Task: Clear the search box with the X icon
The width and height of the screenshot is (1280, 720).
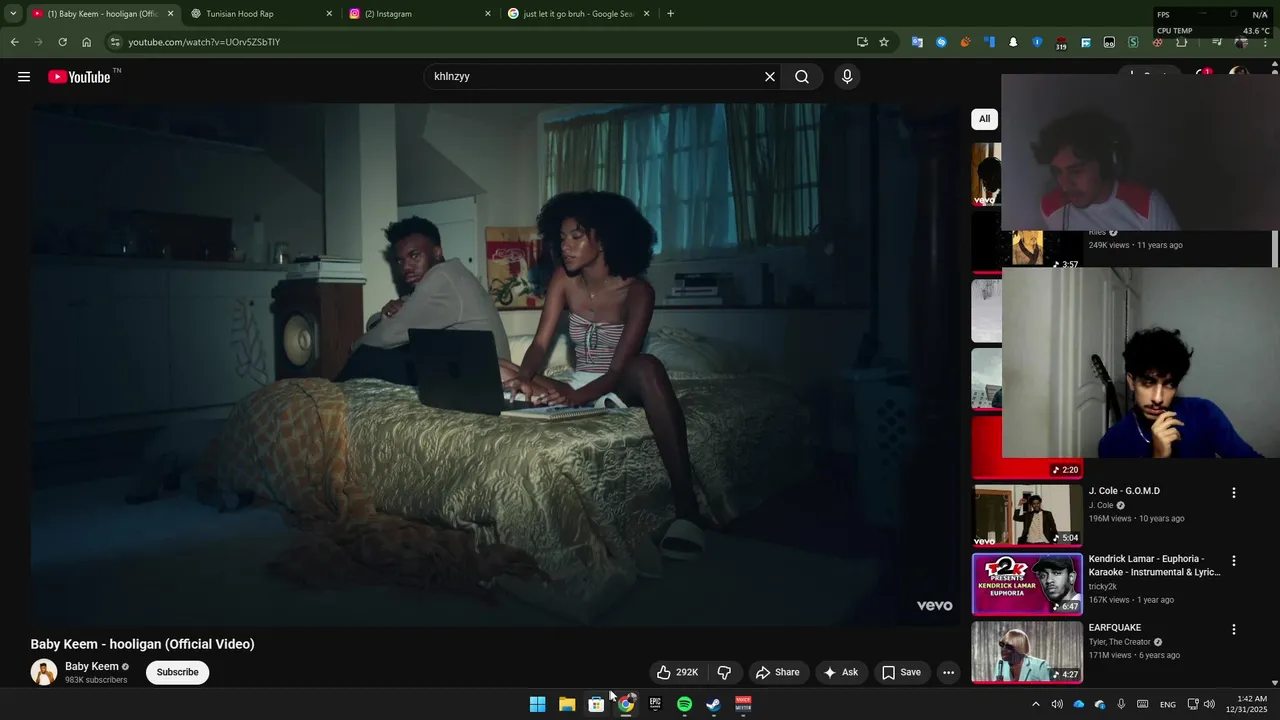Action: point(770,77)
